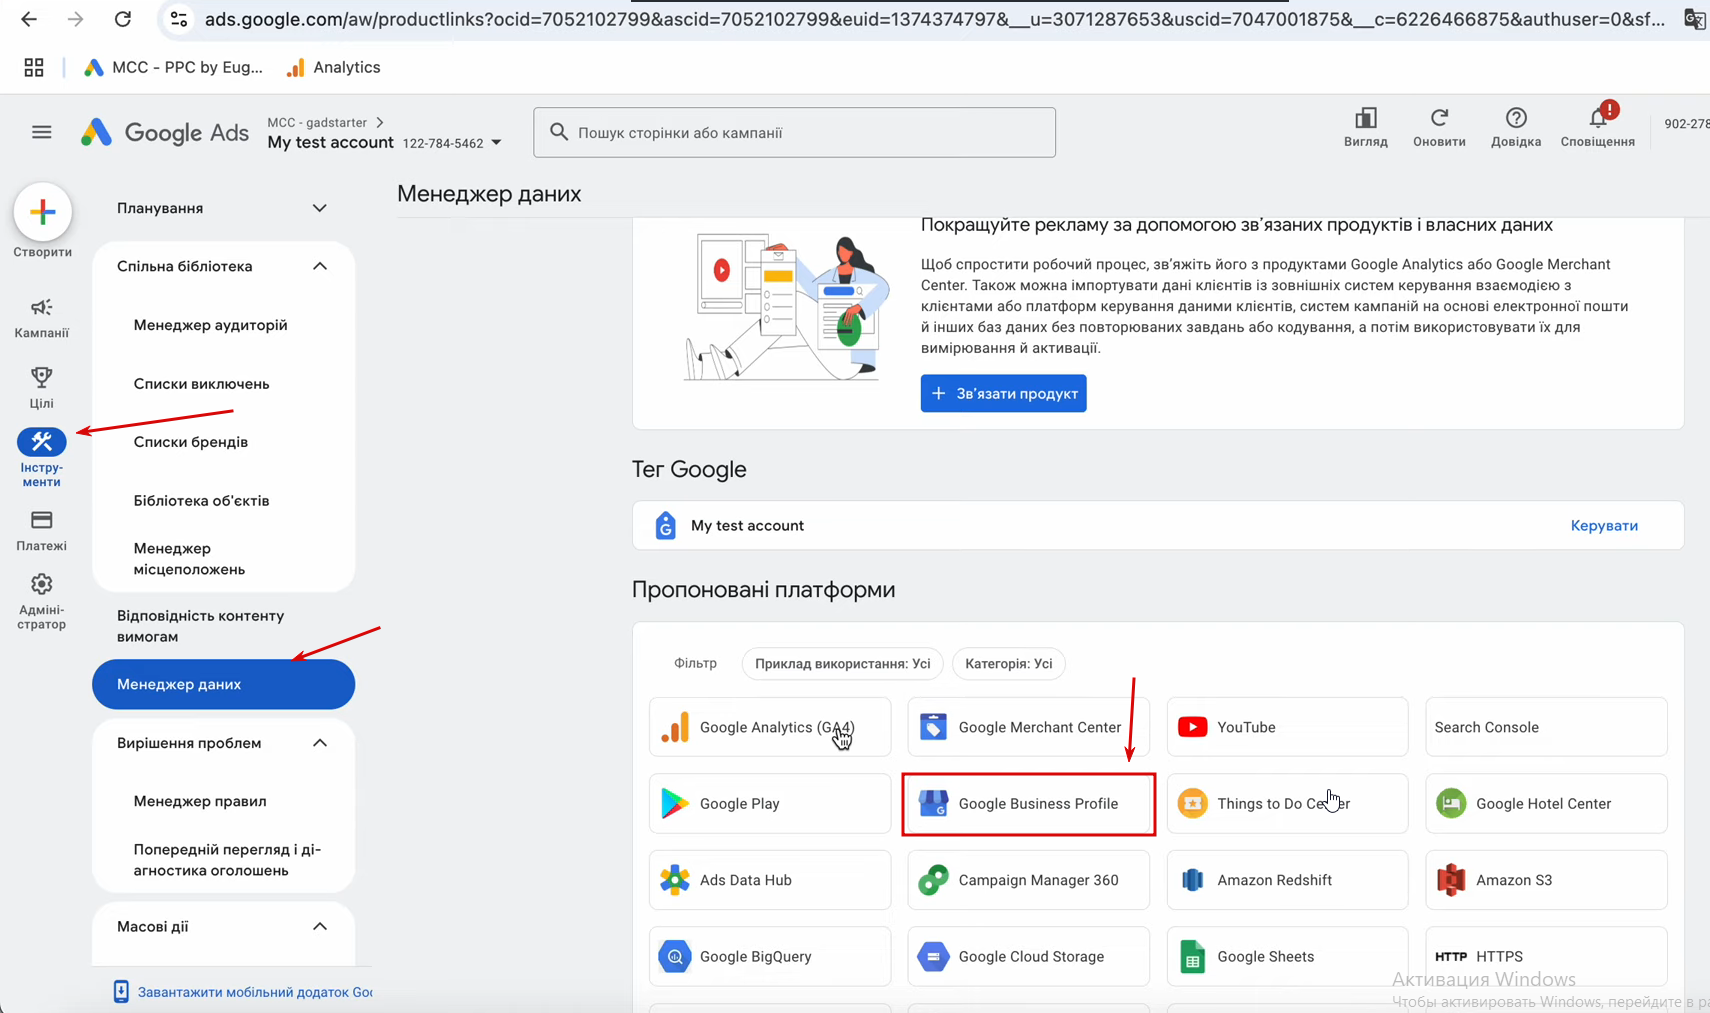Select Campaign Manager 360 platform

1028,880
